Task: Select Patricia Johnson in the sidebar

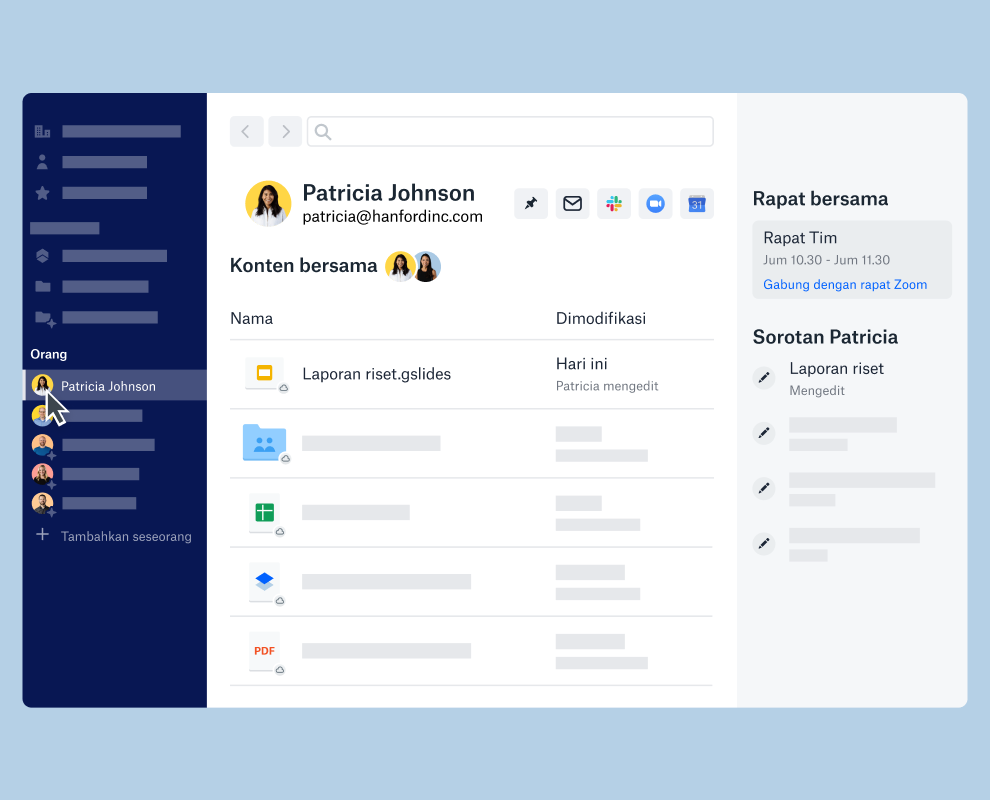Action: click(108, 386)
